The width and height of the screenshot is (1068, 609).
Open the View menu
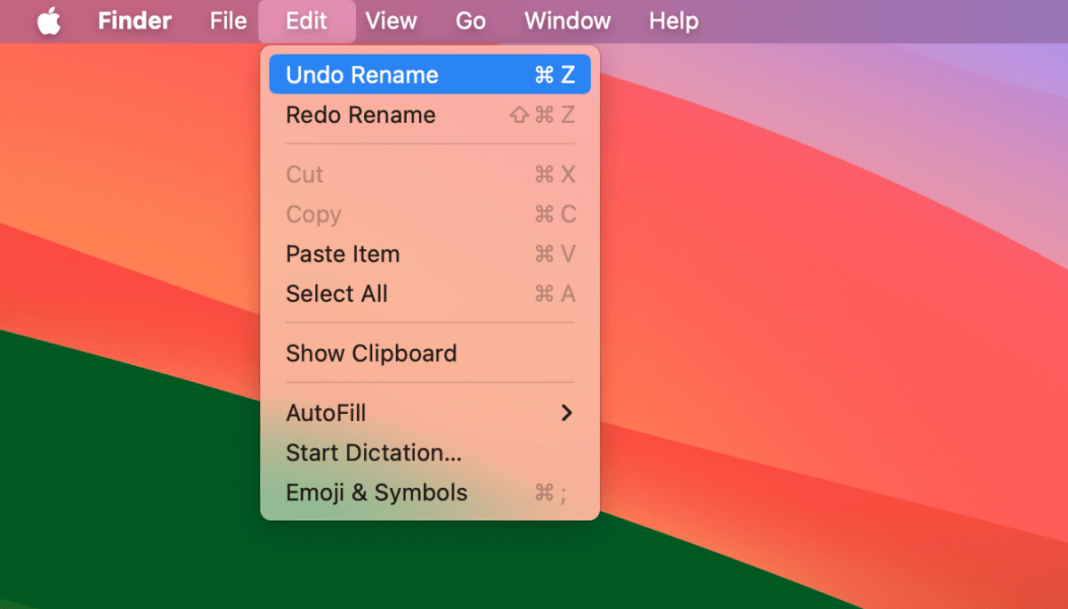click(x=391, y=20)
